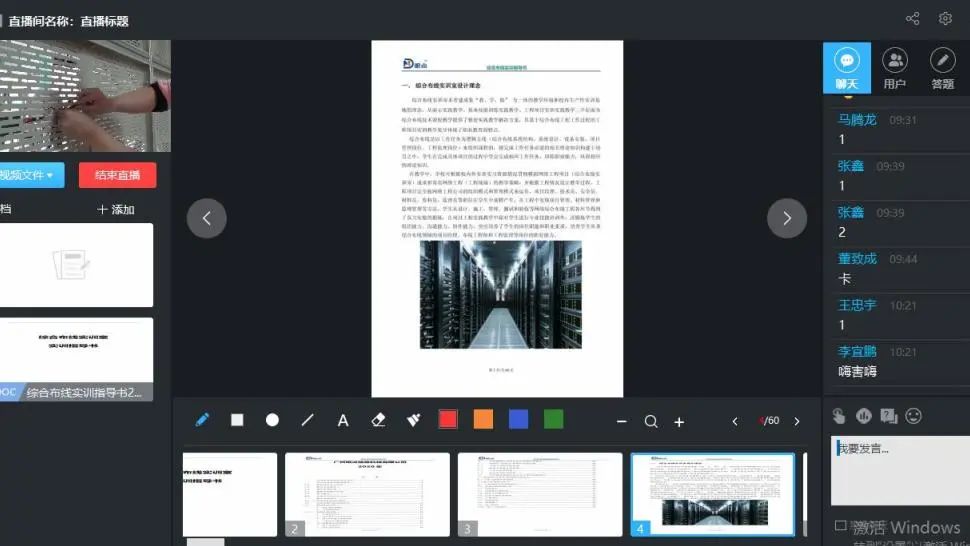Viewport: 970px width, 546px height.
Task: Open page 4 thumbnail
Action: tap(713, 495)
